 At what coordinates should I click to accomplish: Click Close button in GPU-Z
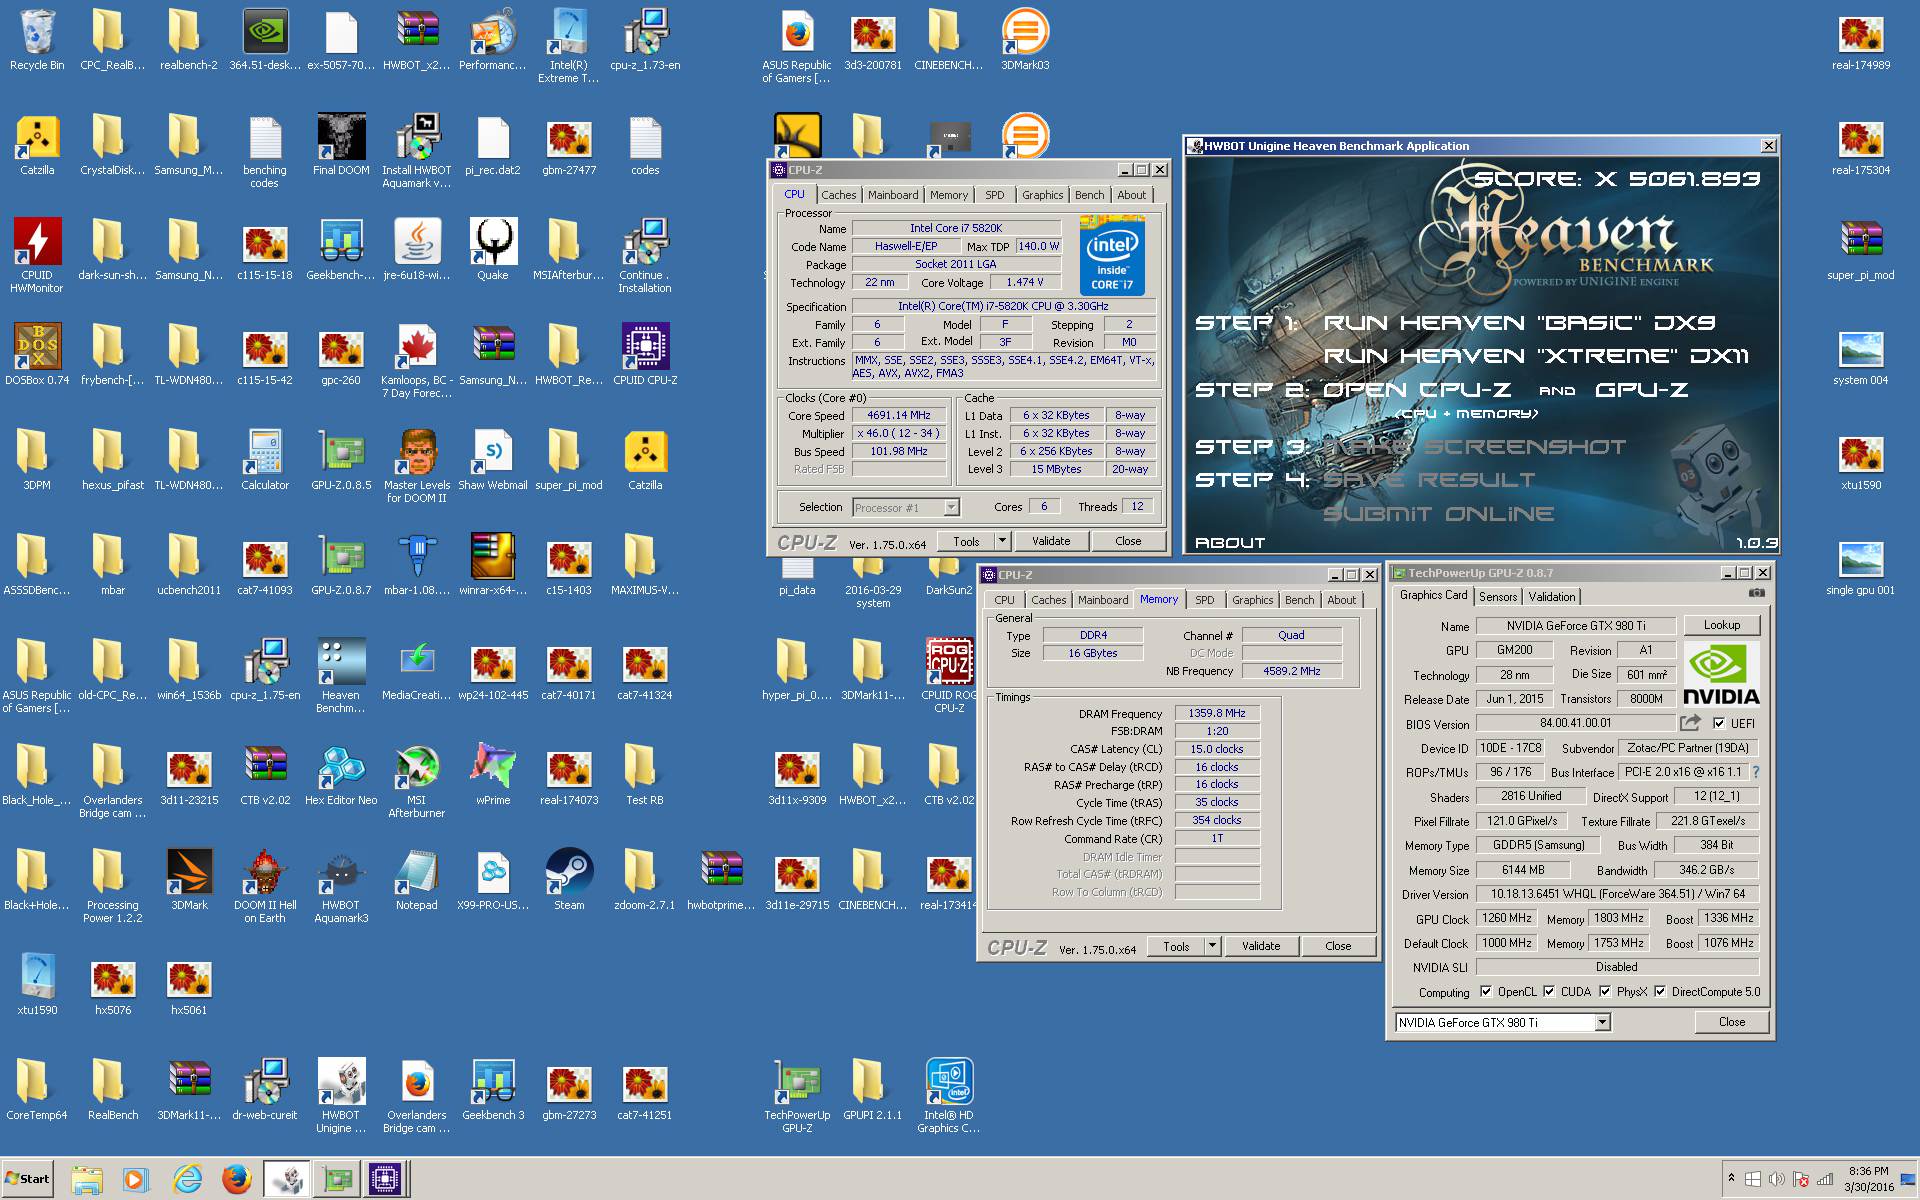1731,1022
